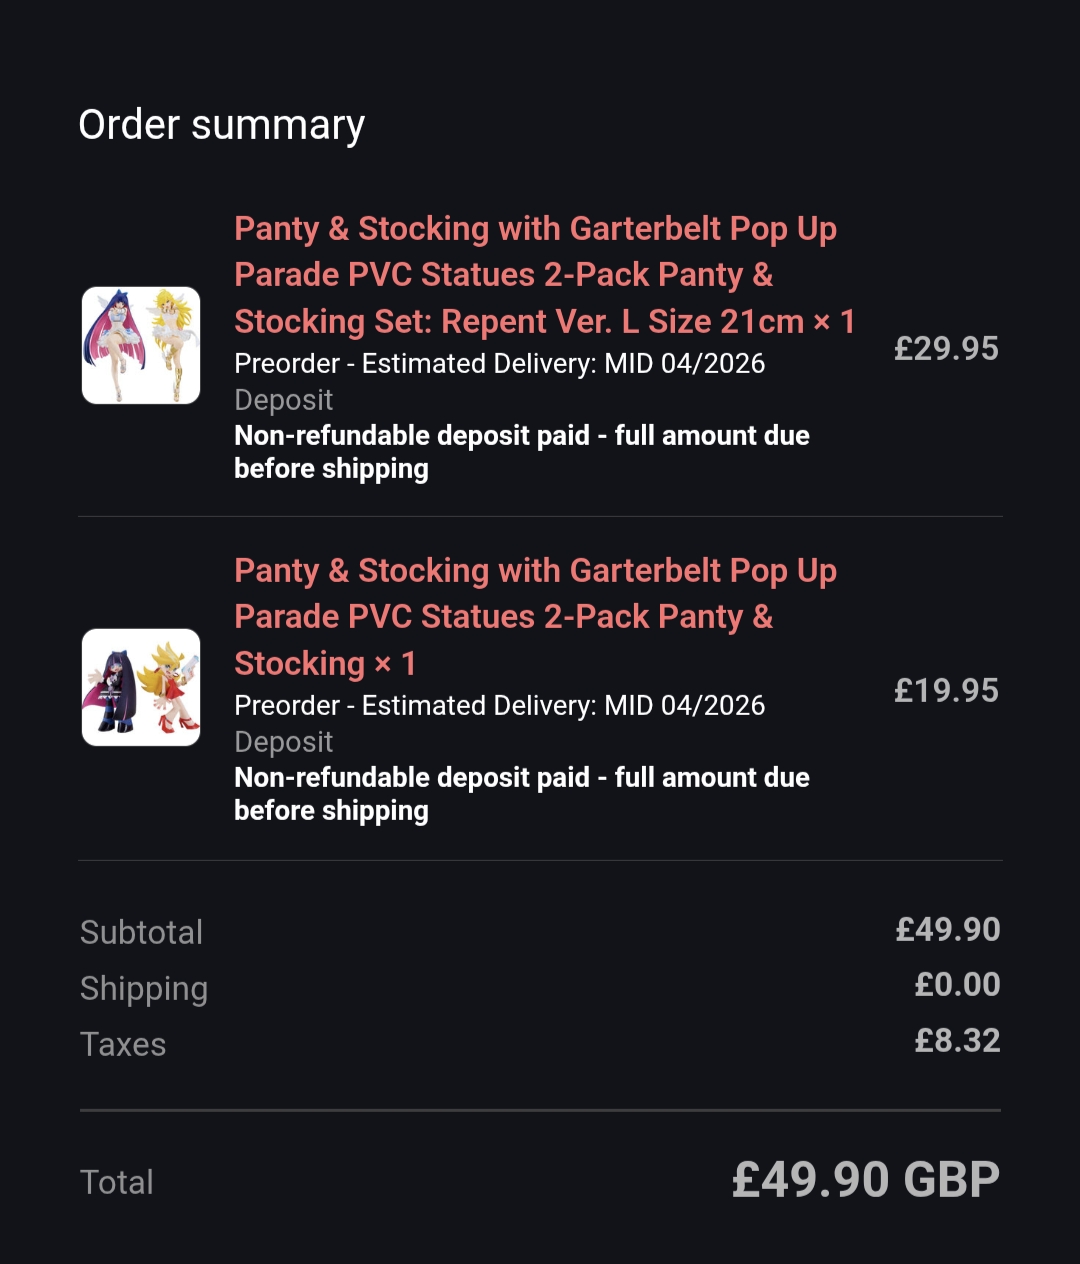Click the Subtotal label
The height and width of the screenshot is (1264, 1080).
tap(142, 932)
